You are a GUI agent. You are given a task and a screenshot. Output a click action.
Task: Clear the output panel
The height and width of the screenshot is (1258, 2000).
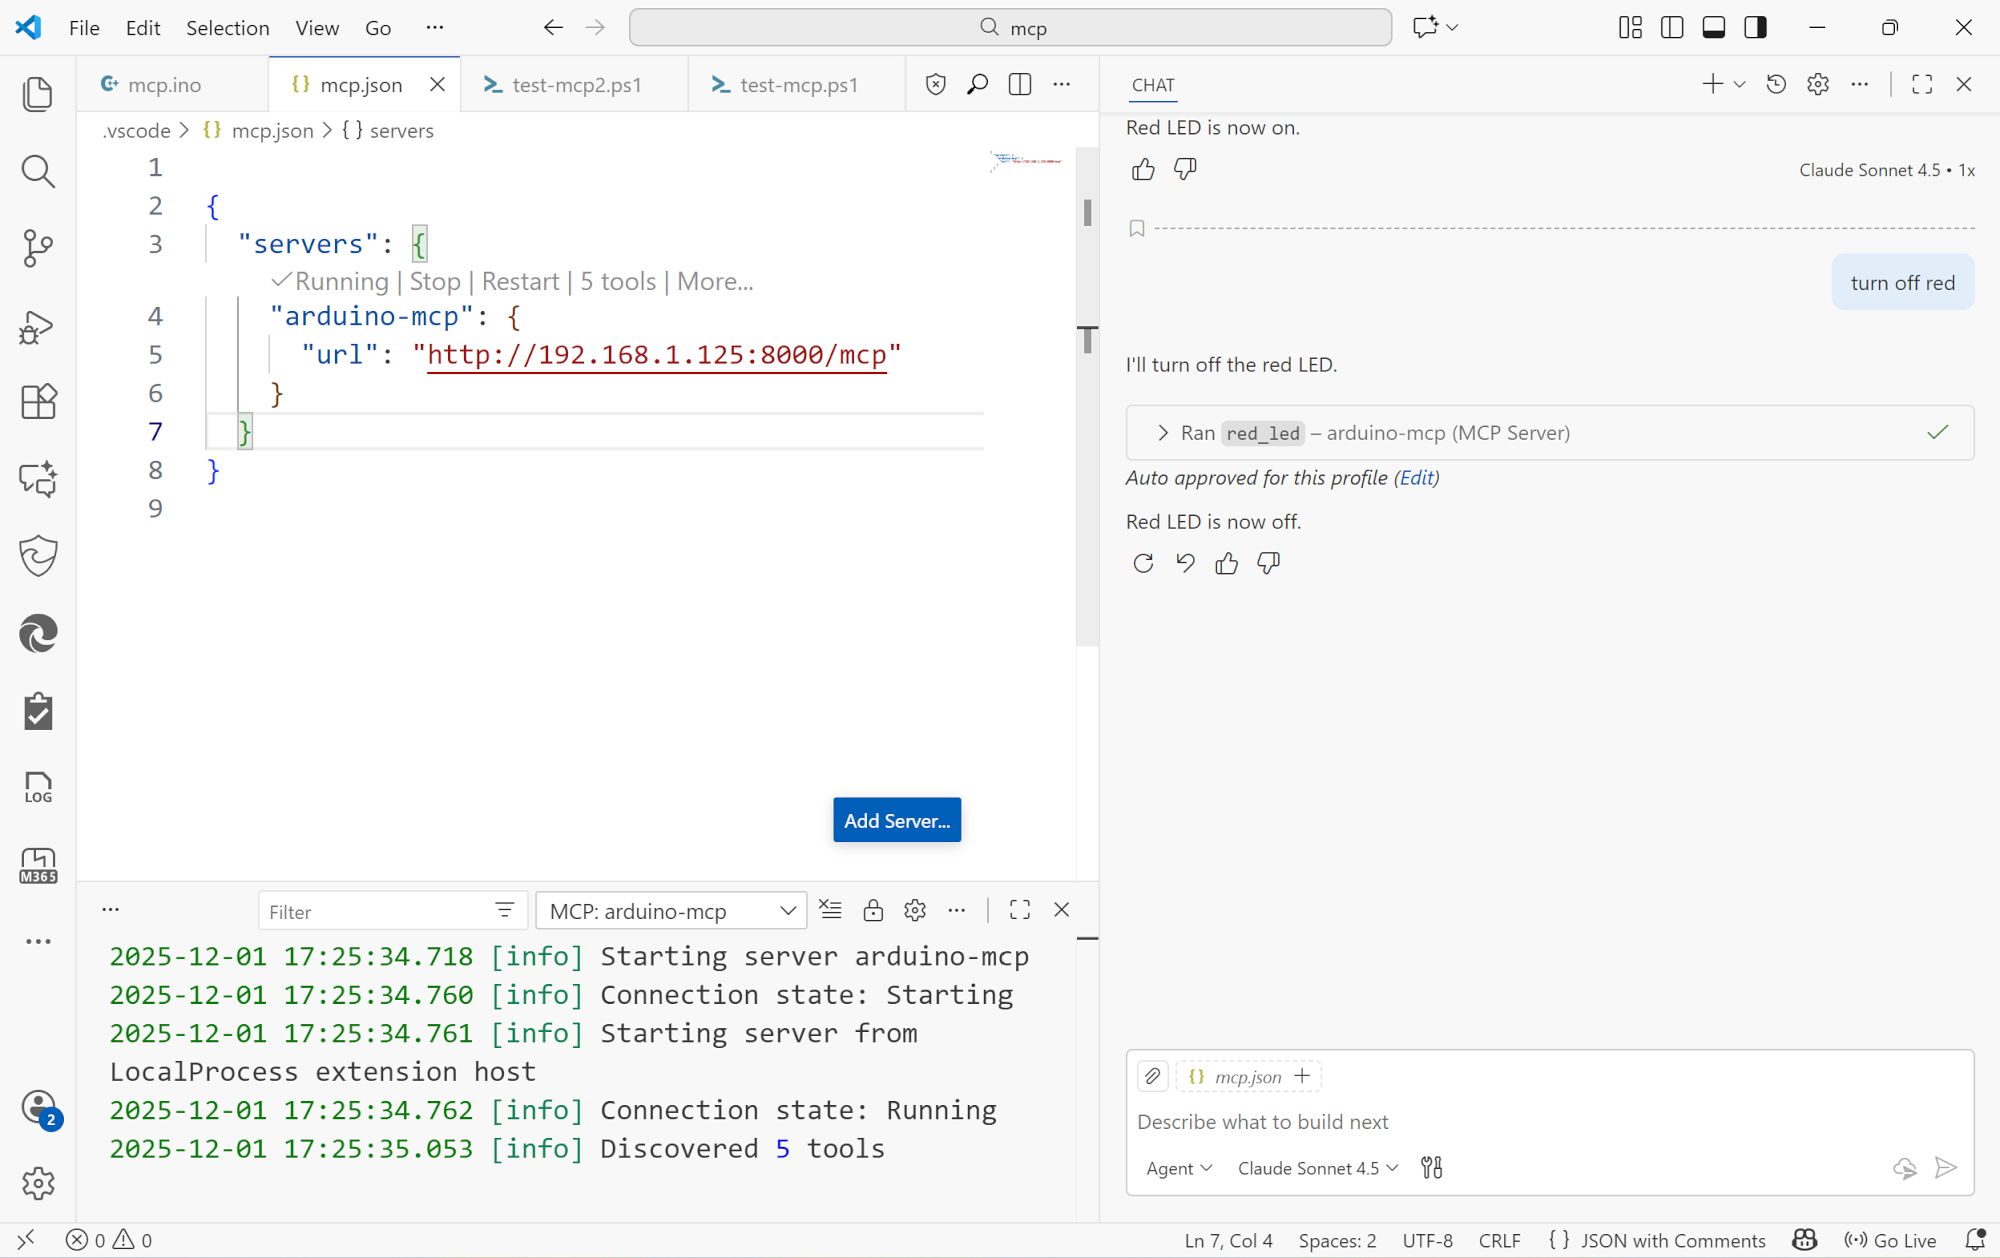[830, 910]
